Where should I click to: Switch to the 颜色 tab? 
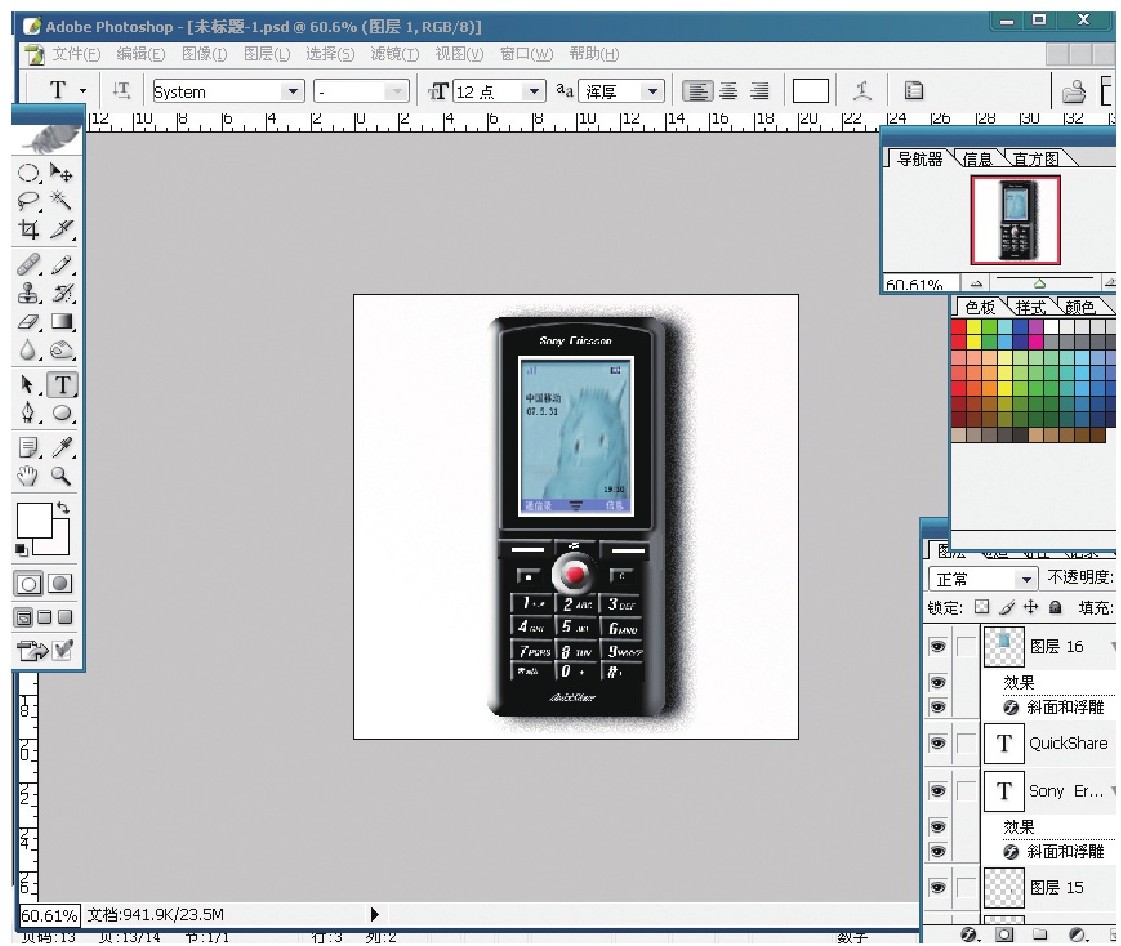[x=1079, y=307]
